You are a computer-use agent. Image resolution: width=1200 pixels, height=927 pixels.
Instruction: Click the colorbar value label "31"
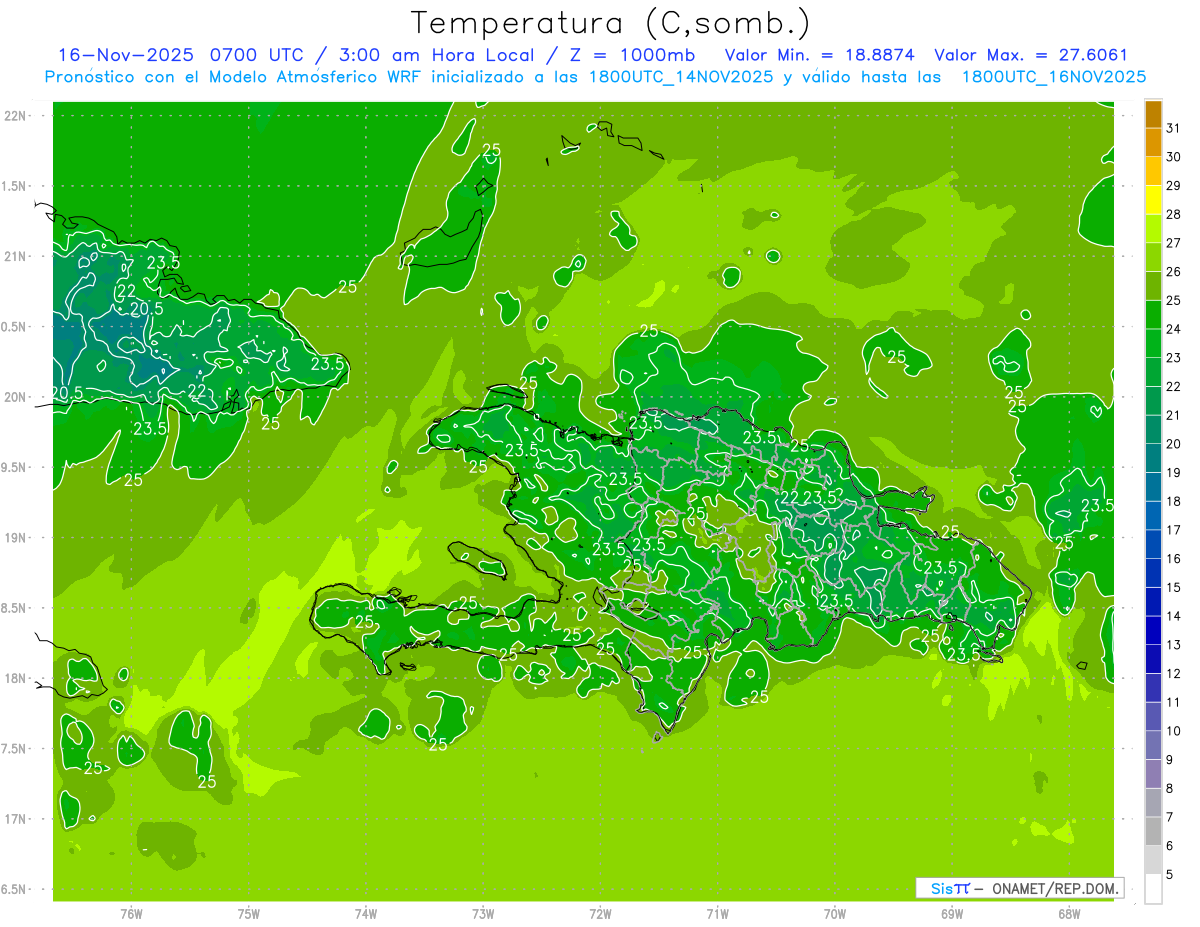1173,128
